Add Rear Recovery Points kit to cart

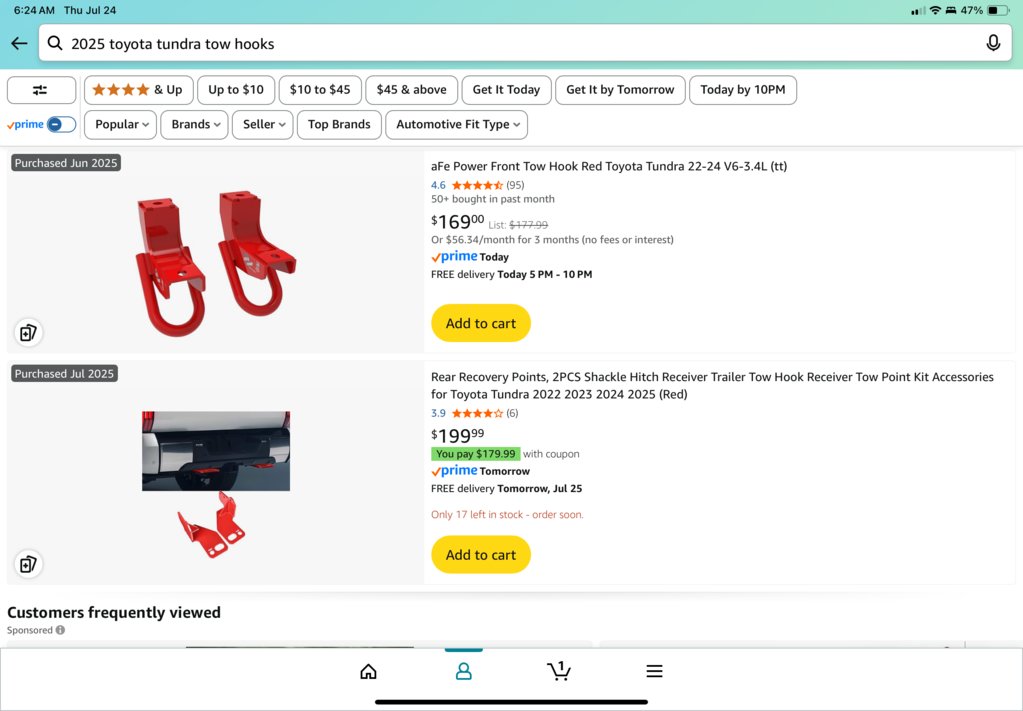[481, 554]
